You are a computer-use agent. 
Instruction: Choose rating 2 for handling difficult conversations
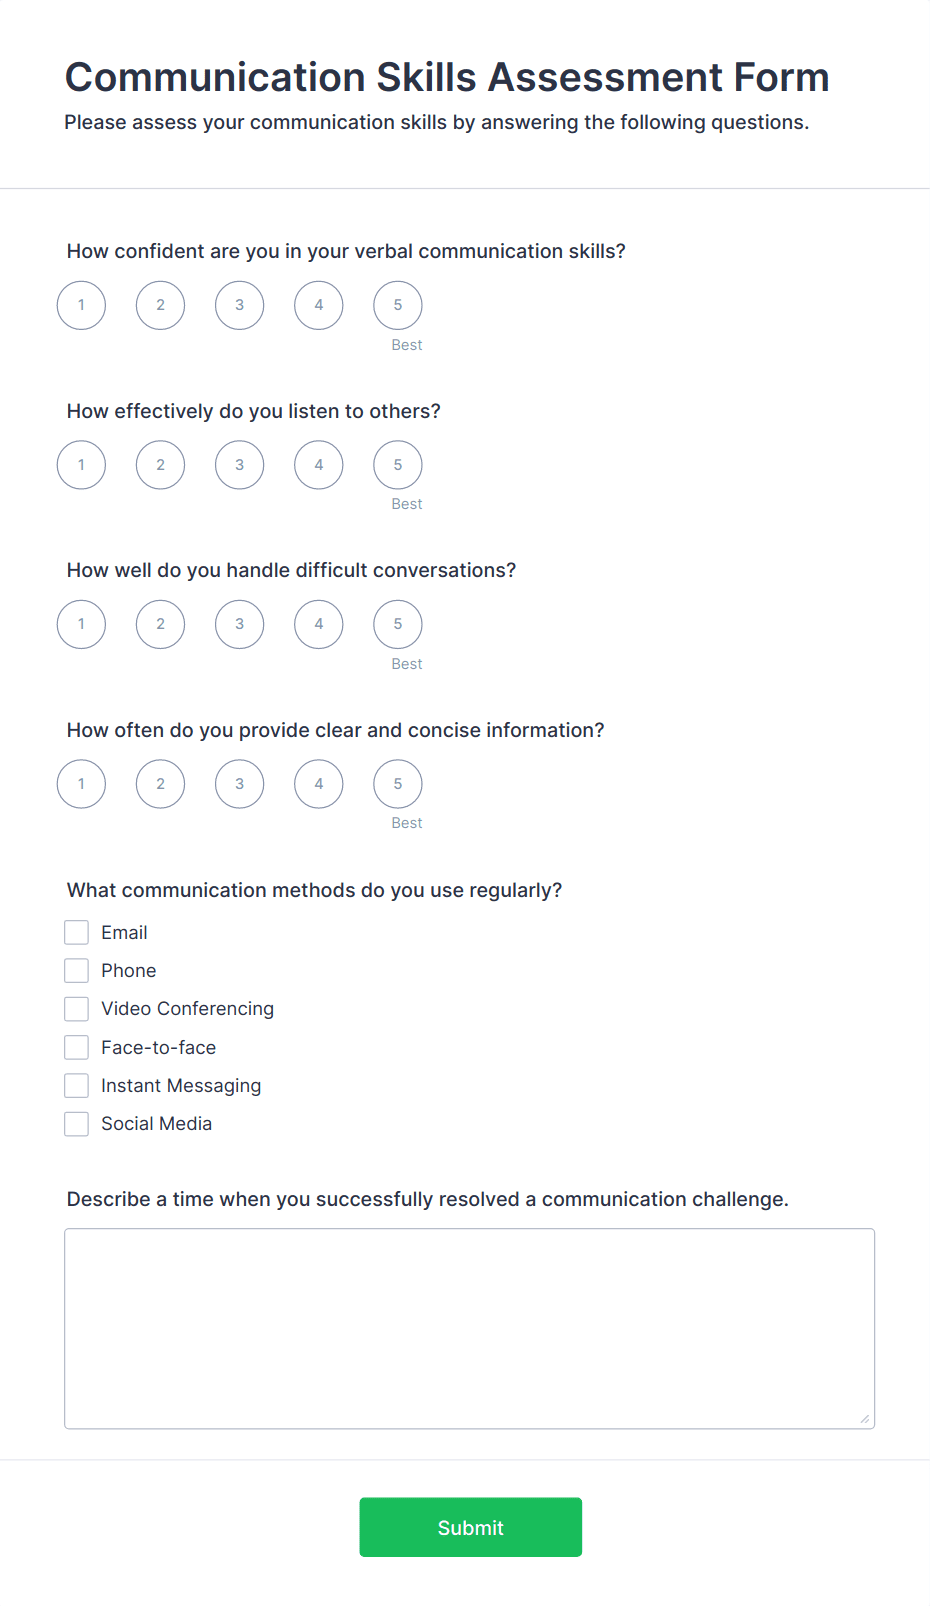pyautogui.click(x=160, y=623)
